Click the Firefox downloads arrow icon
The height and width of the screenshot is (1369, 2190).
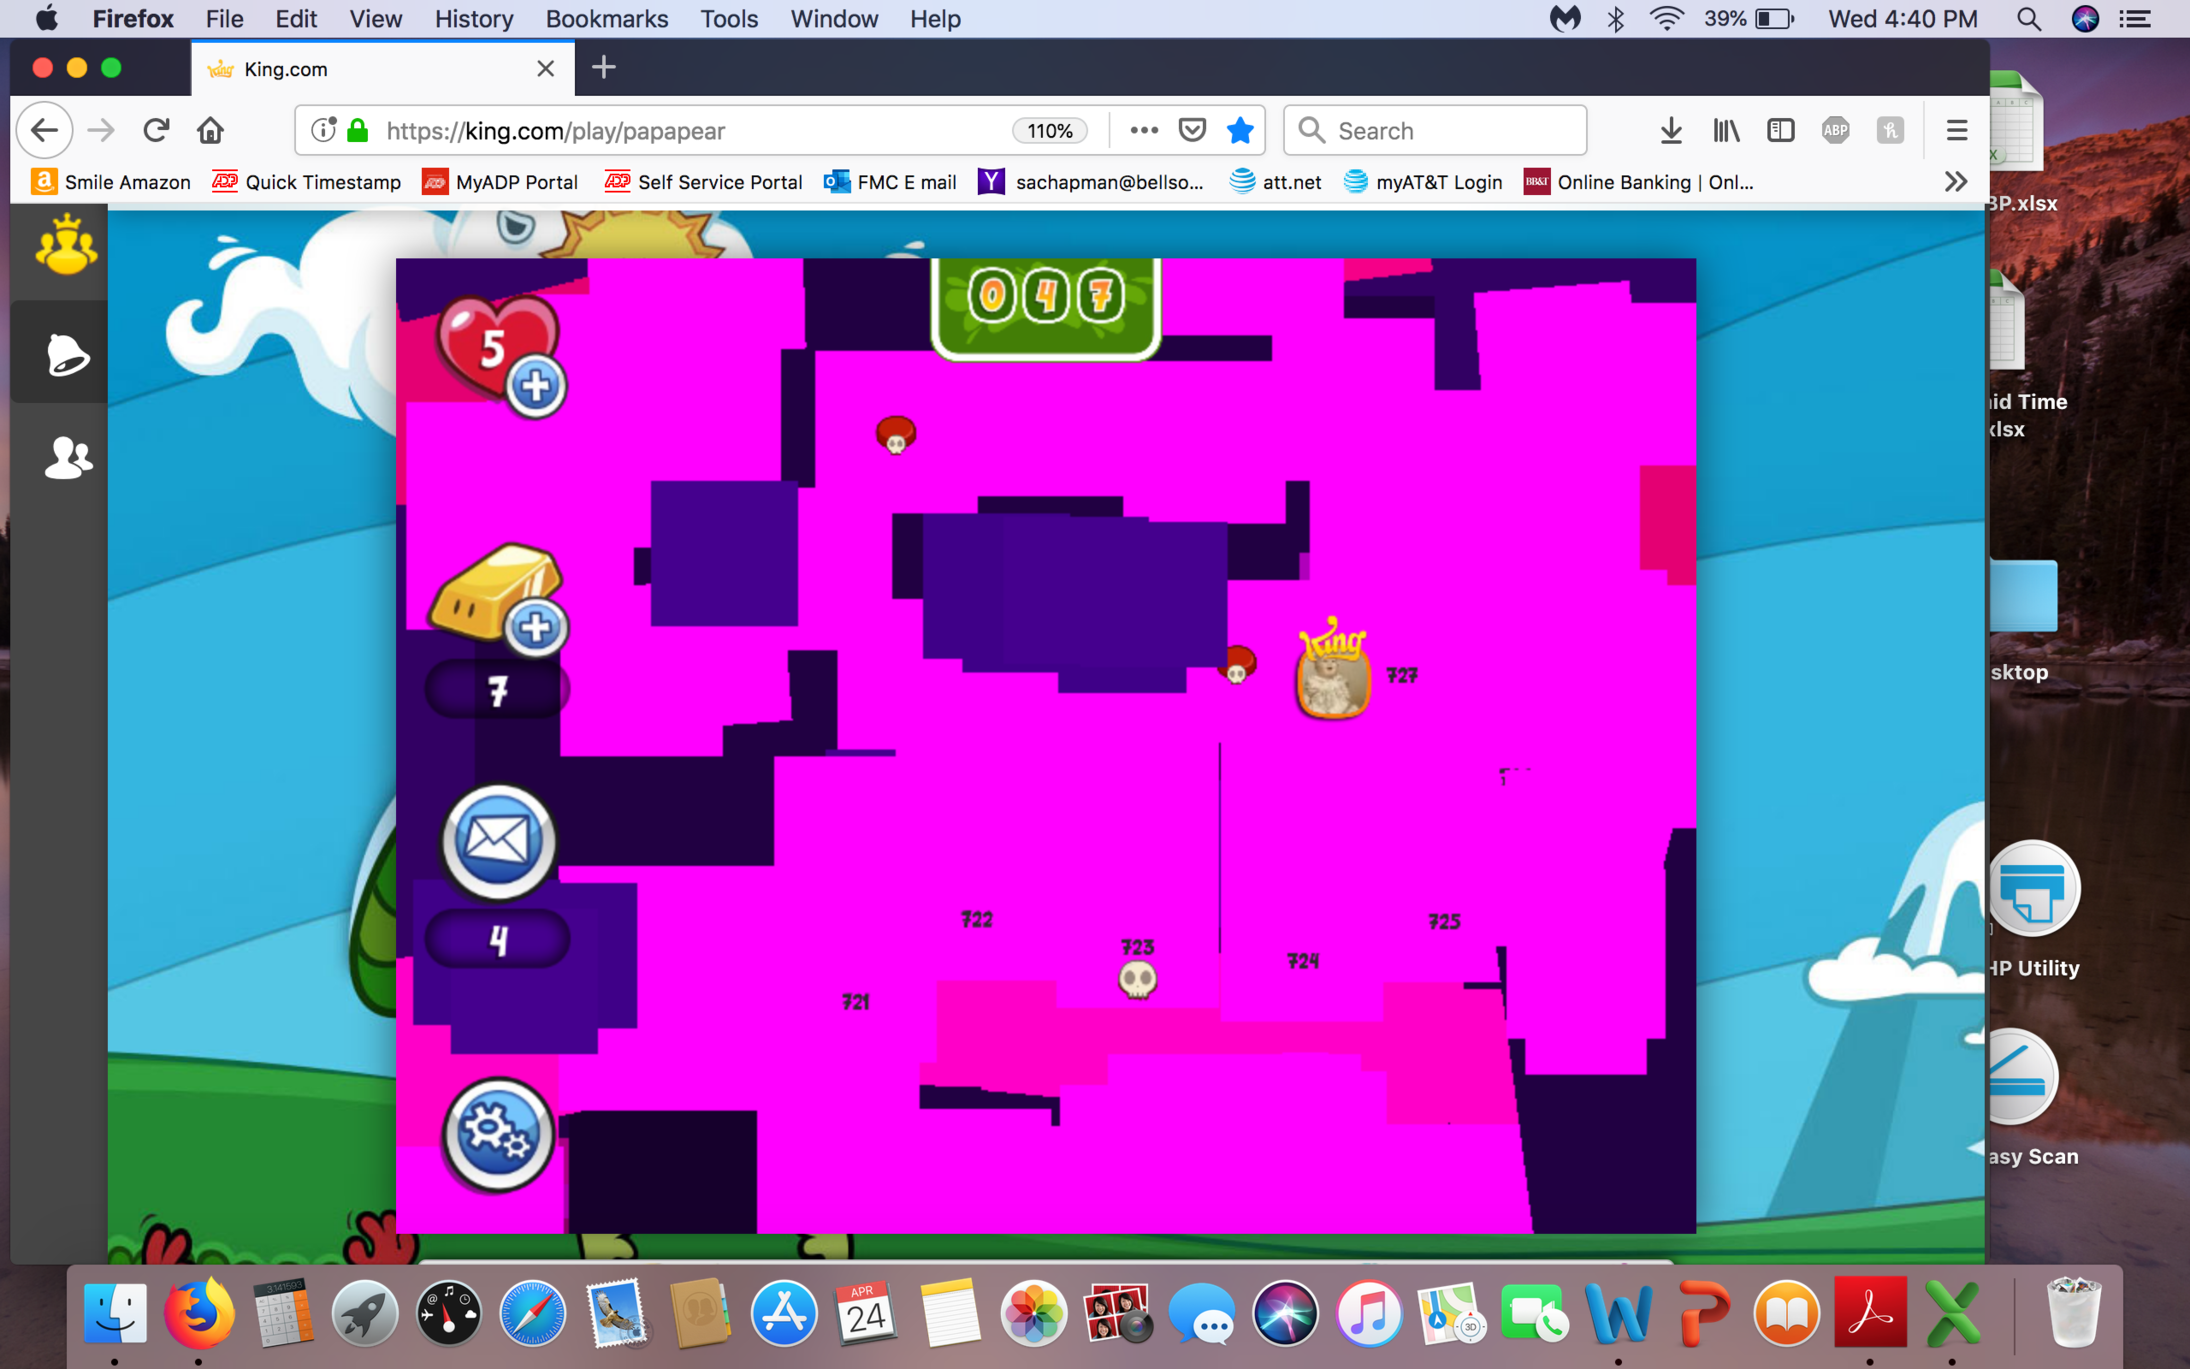click(x=1670, y=131)
